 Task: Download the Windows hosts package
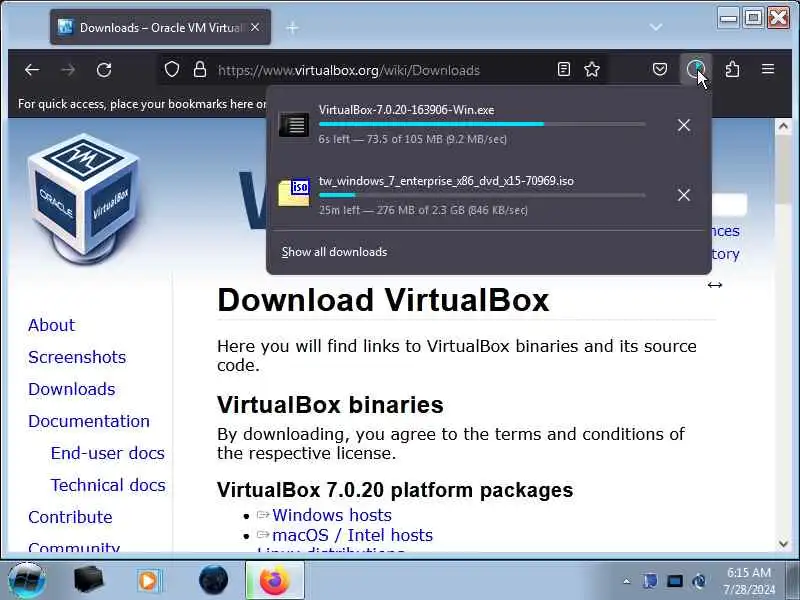[332, 515]
